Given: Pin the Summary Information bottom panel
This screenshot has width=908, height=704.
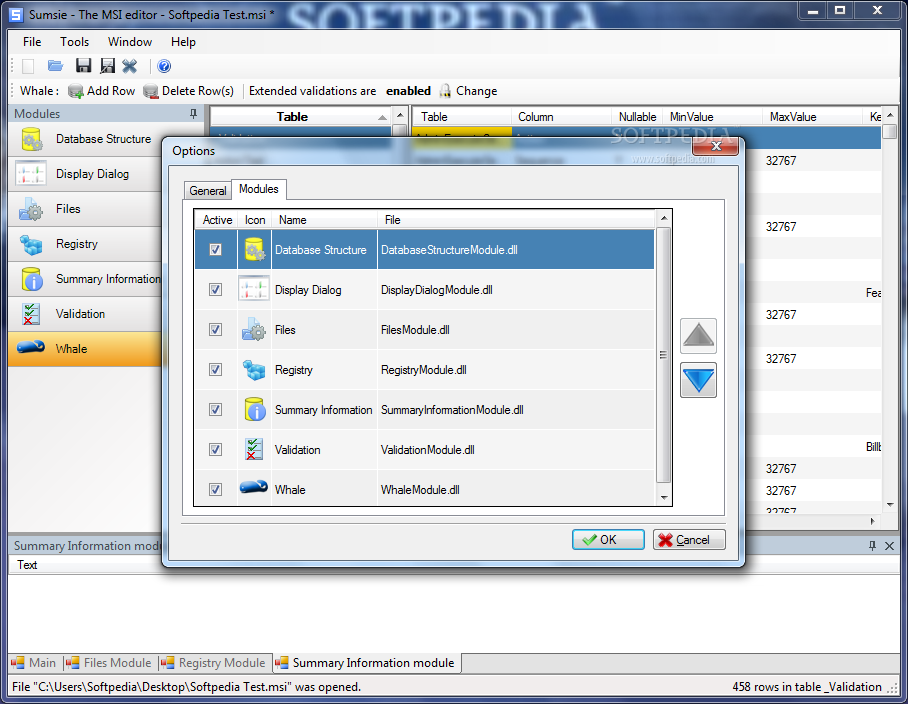Looking at the screenshot, I should 872,545.
